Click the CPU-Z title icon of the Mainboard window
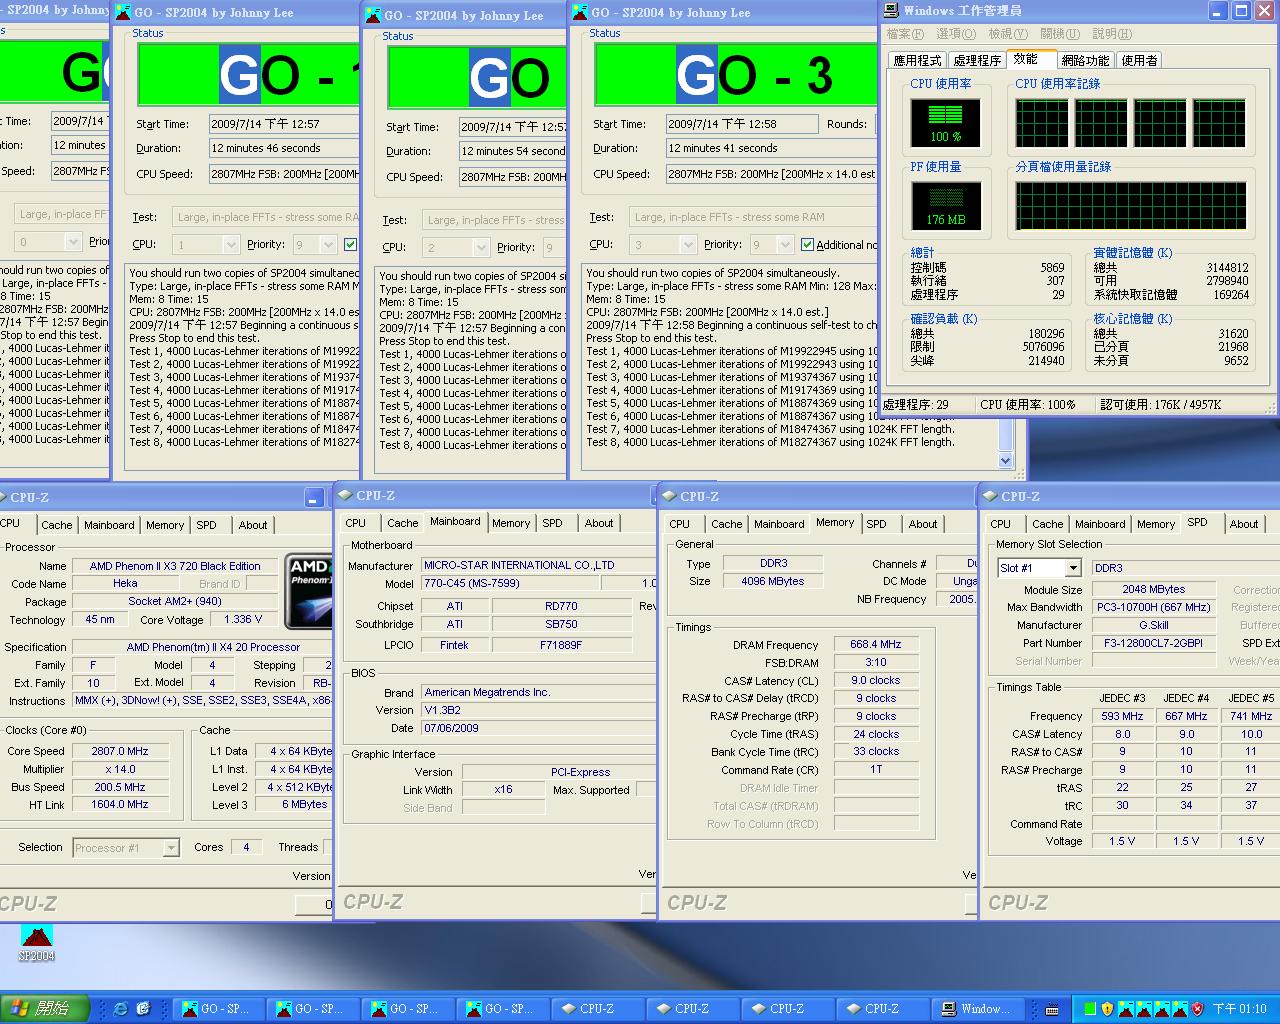The height and width of the screenshot is (1024, 1280). (345, 495)
